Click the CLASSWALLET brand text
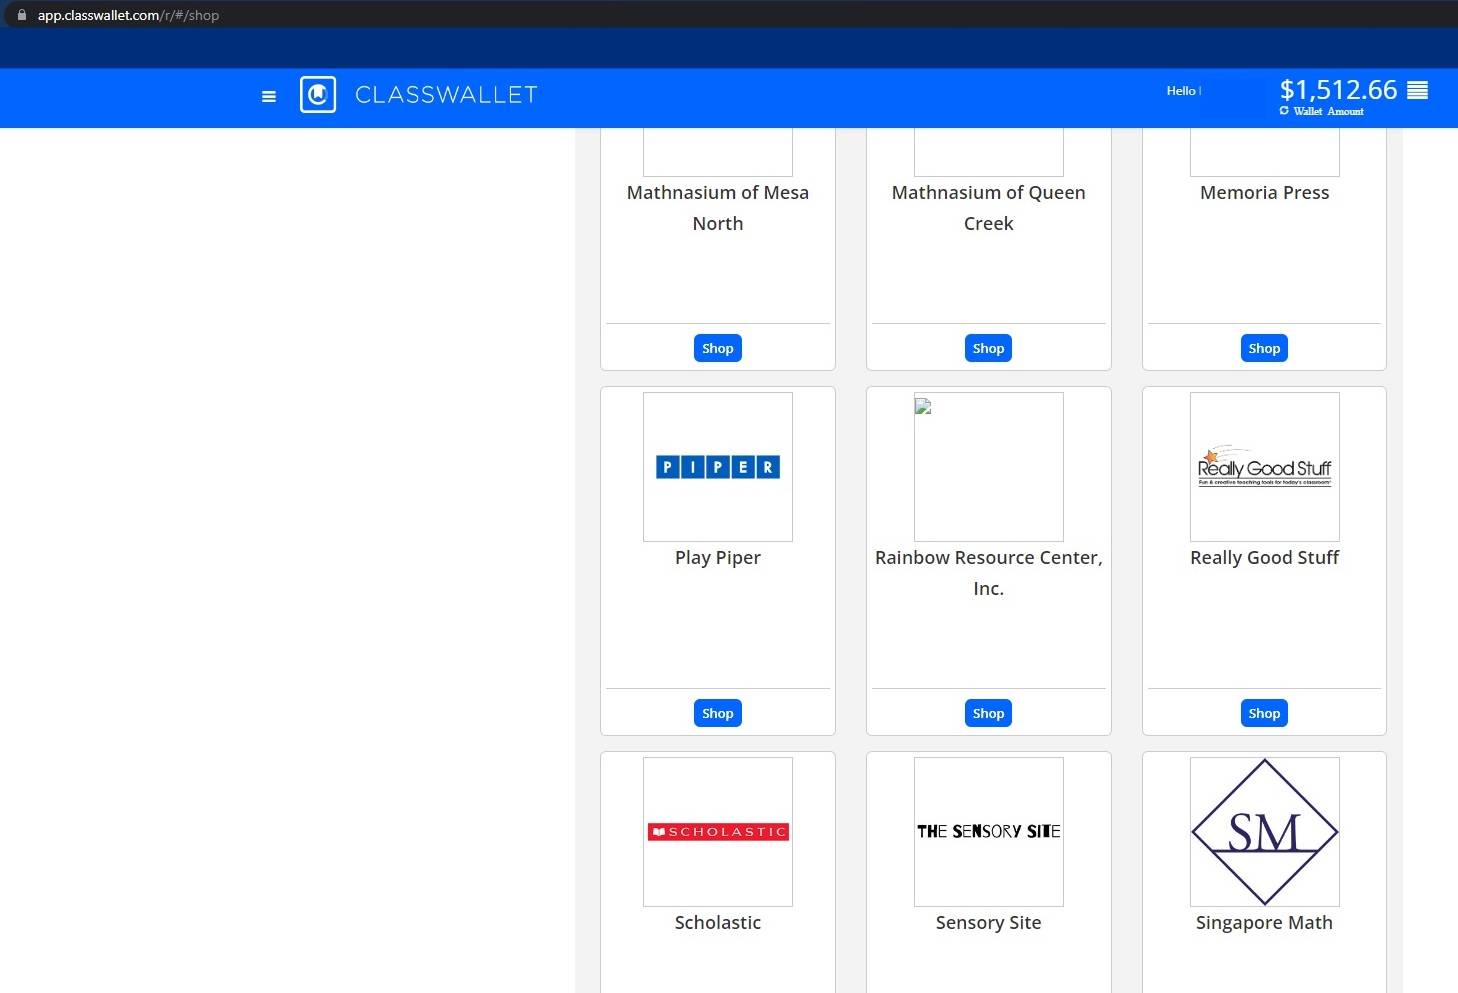This screenshot has width=1458, height=993. (x=446, y=95)
